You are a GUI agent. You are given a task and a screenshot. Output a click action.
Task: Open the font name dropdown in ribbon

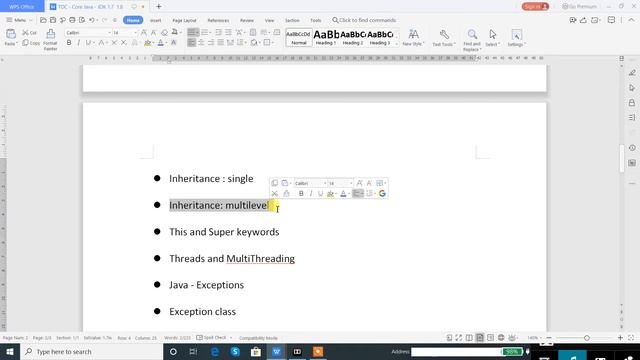point(109,33)
